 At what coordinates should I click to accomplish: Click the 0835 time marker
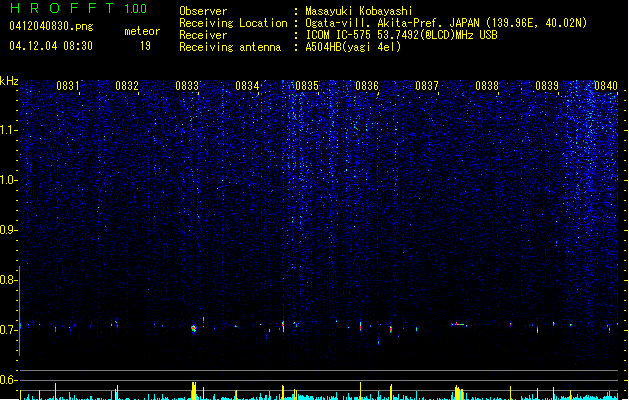(x=307, y=86)
